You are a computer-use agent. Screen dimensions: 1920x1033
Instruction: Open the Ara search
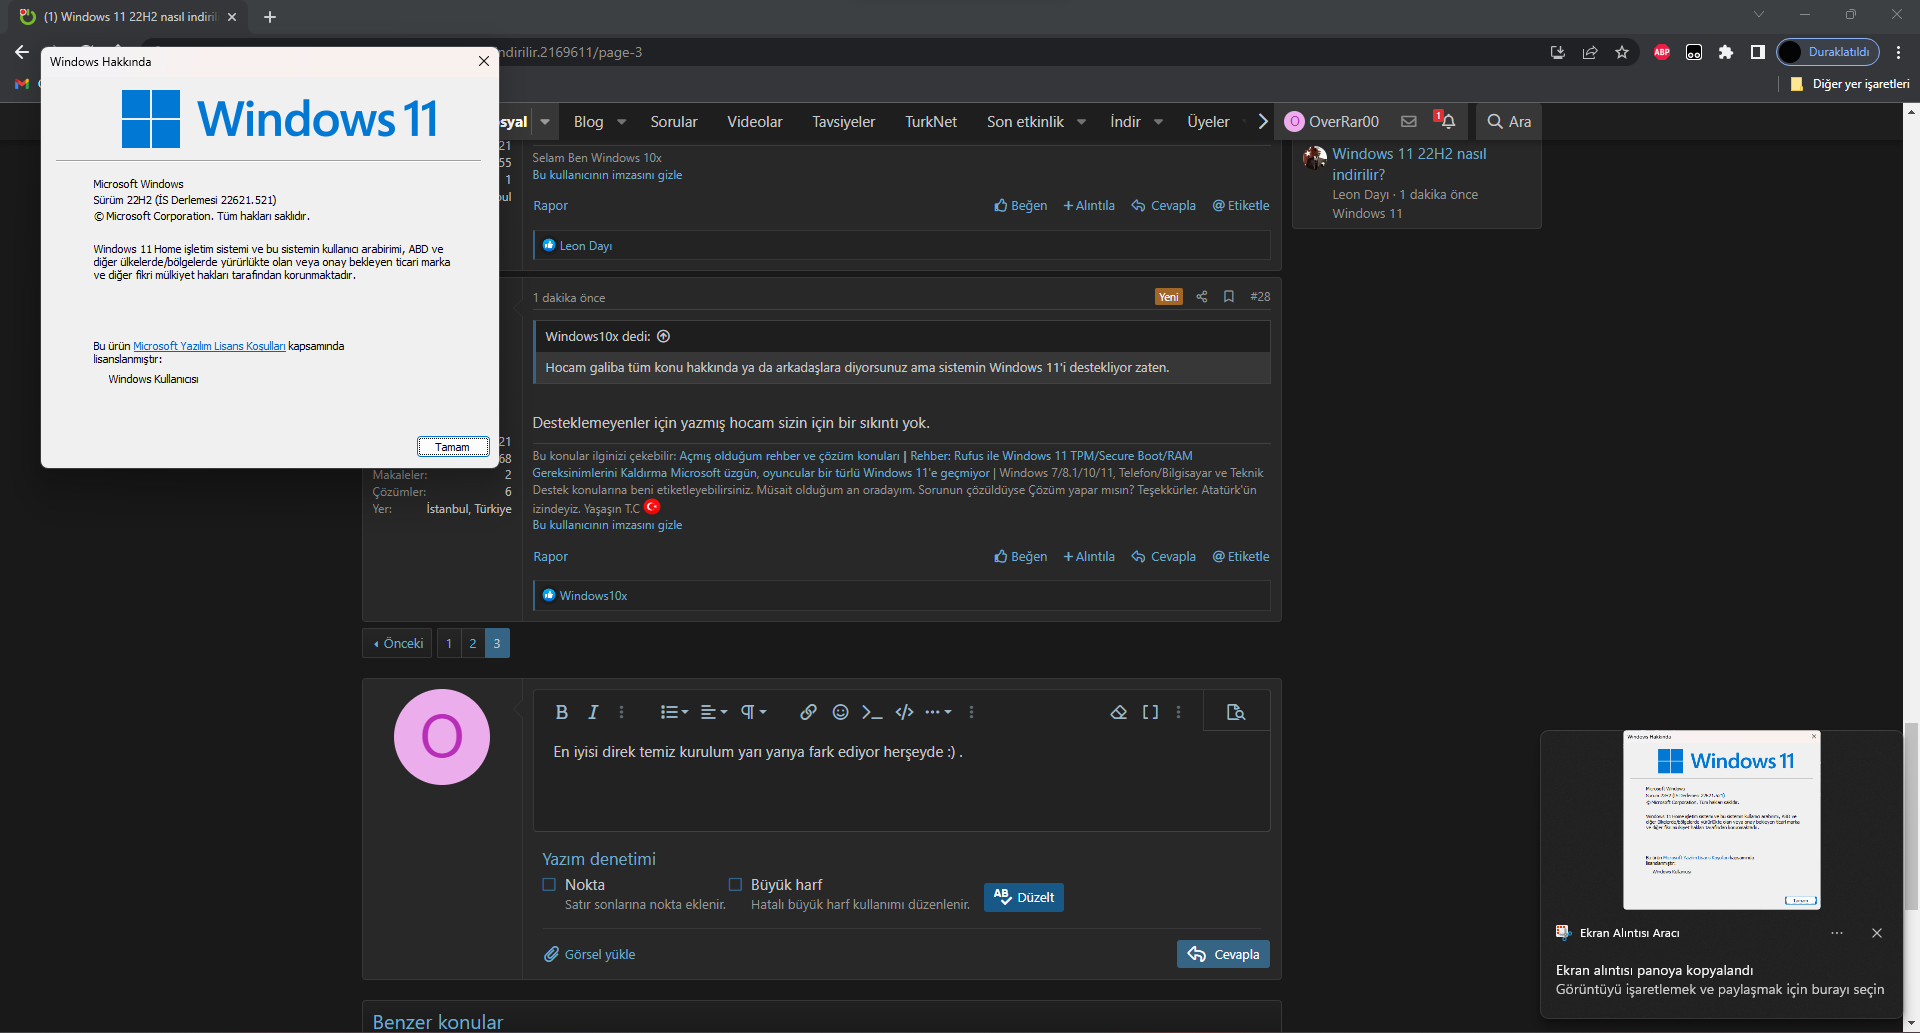pyautogui.click(x=1509, y=121)
